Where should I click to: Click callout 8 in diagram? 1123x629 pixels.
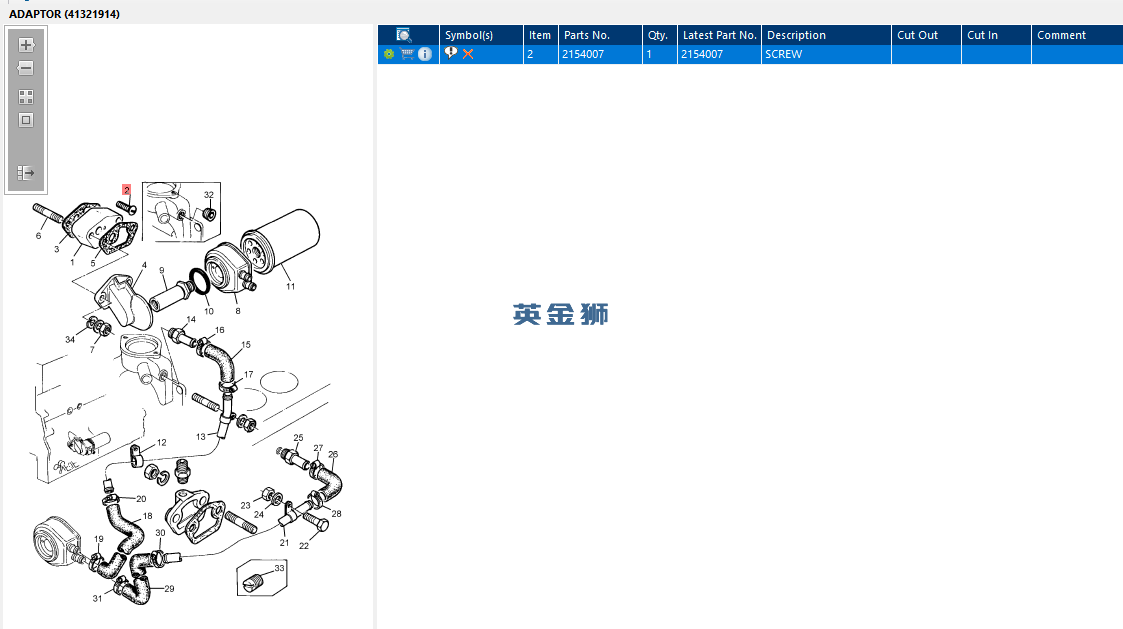[238, 311]
